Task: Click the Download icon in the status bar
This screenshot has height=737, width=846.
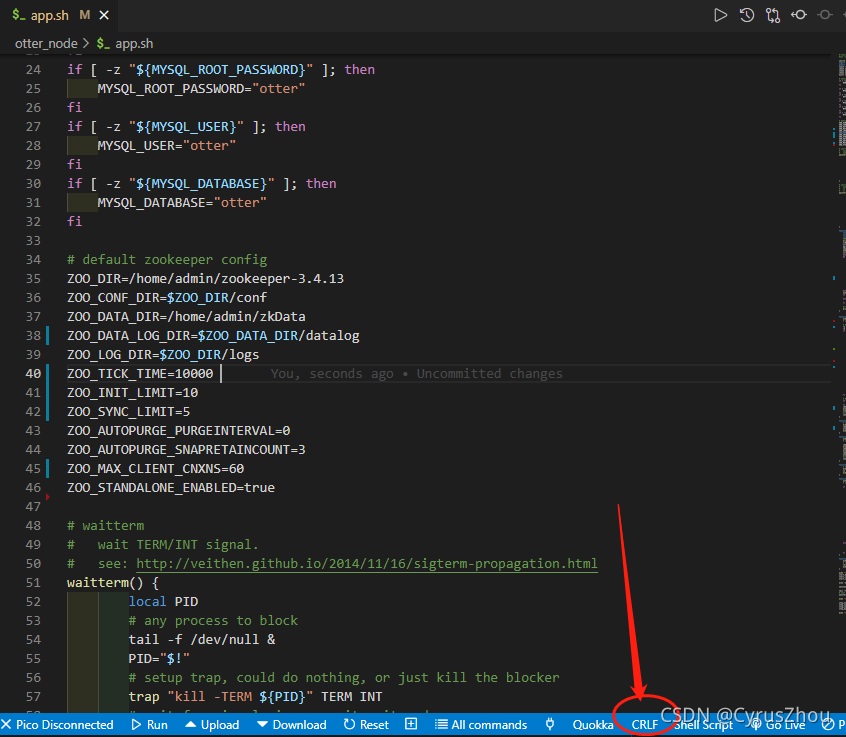Action: pyautogui.click(x=291, y=724)
